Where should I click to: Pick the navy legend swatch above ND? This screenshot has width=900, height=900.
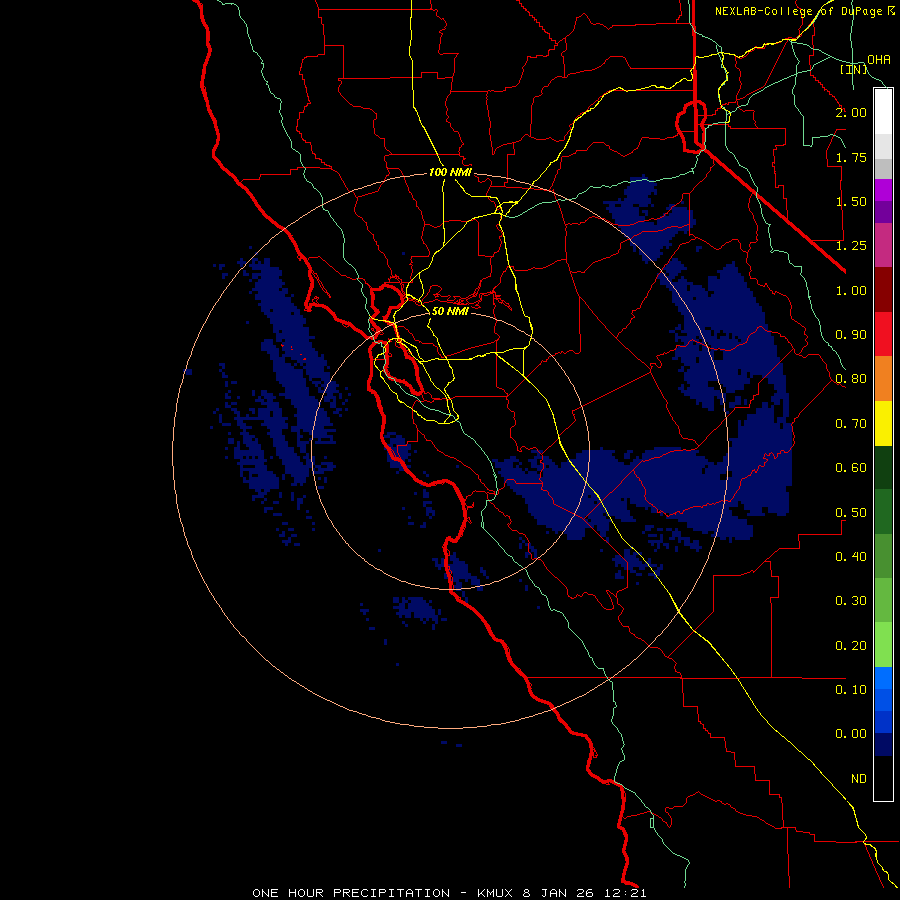click(883, 745)
